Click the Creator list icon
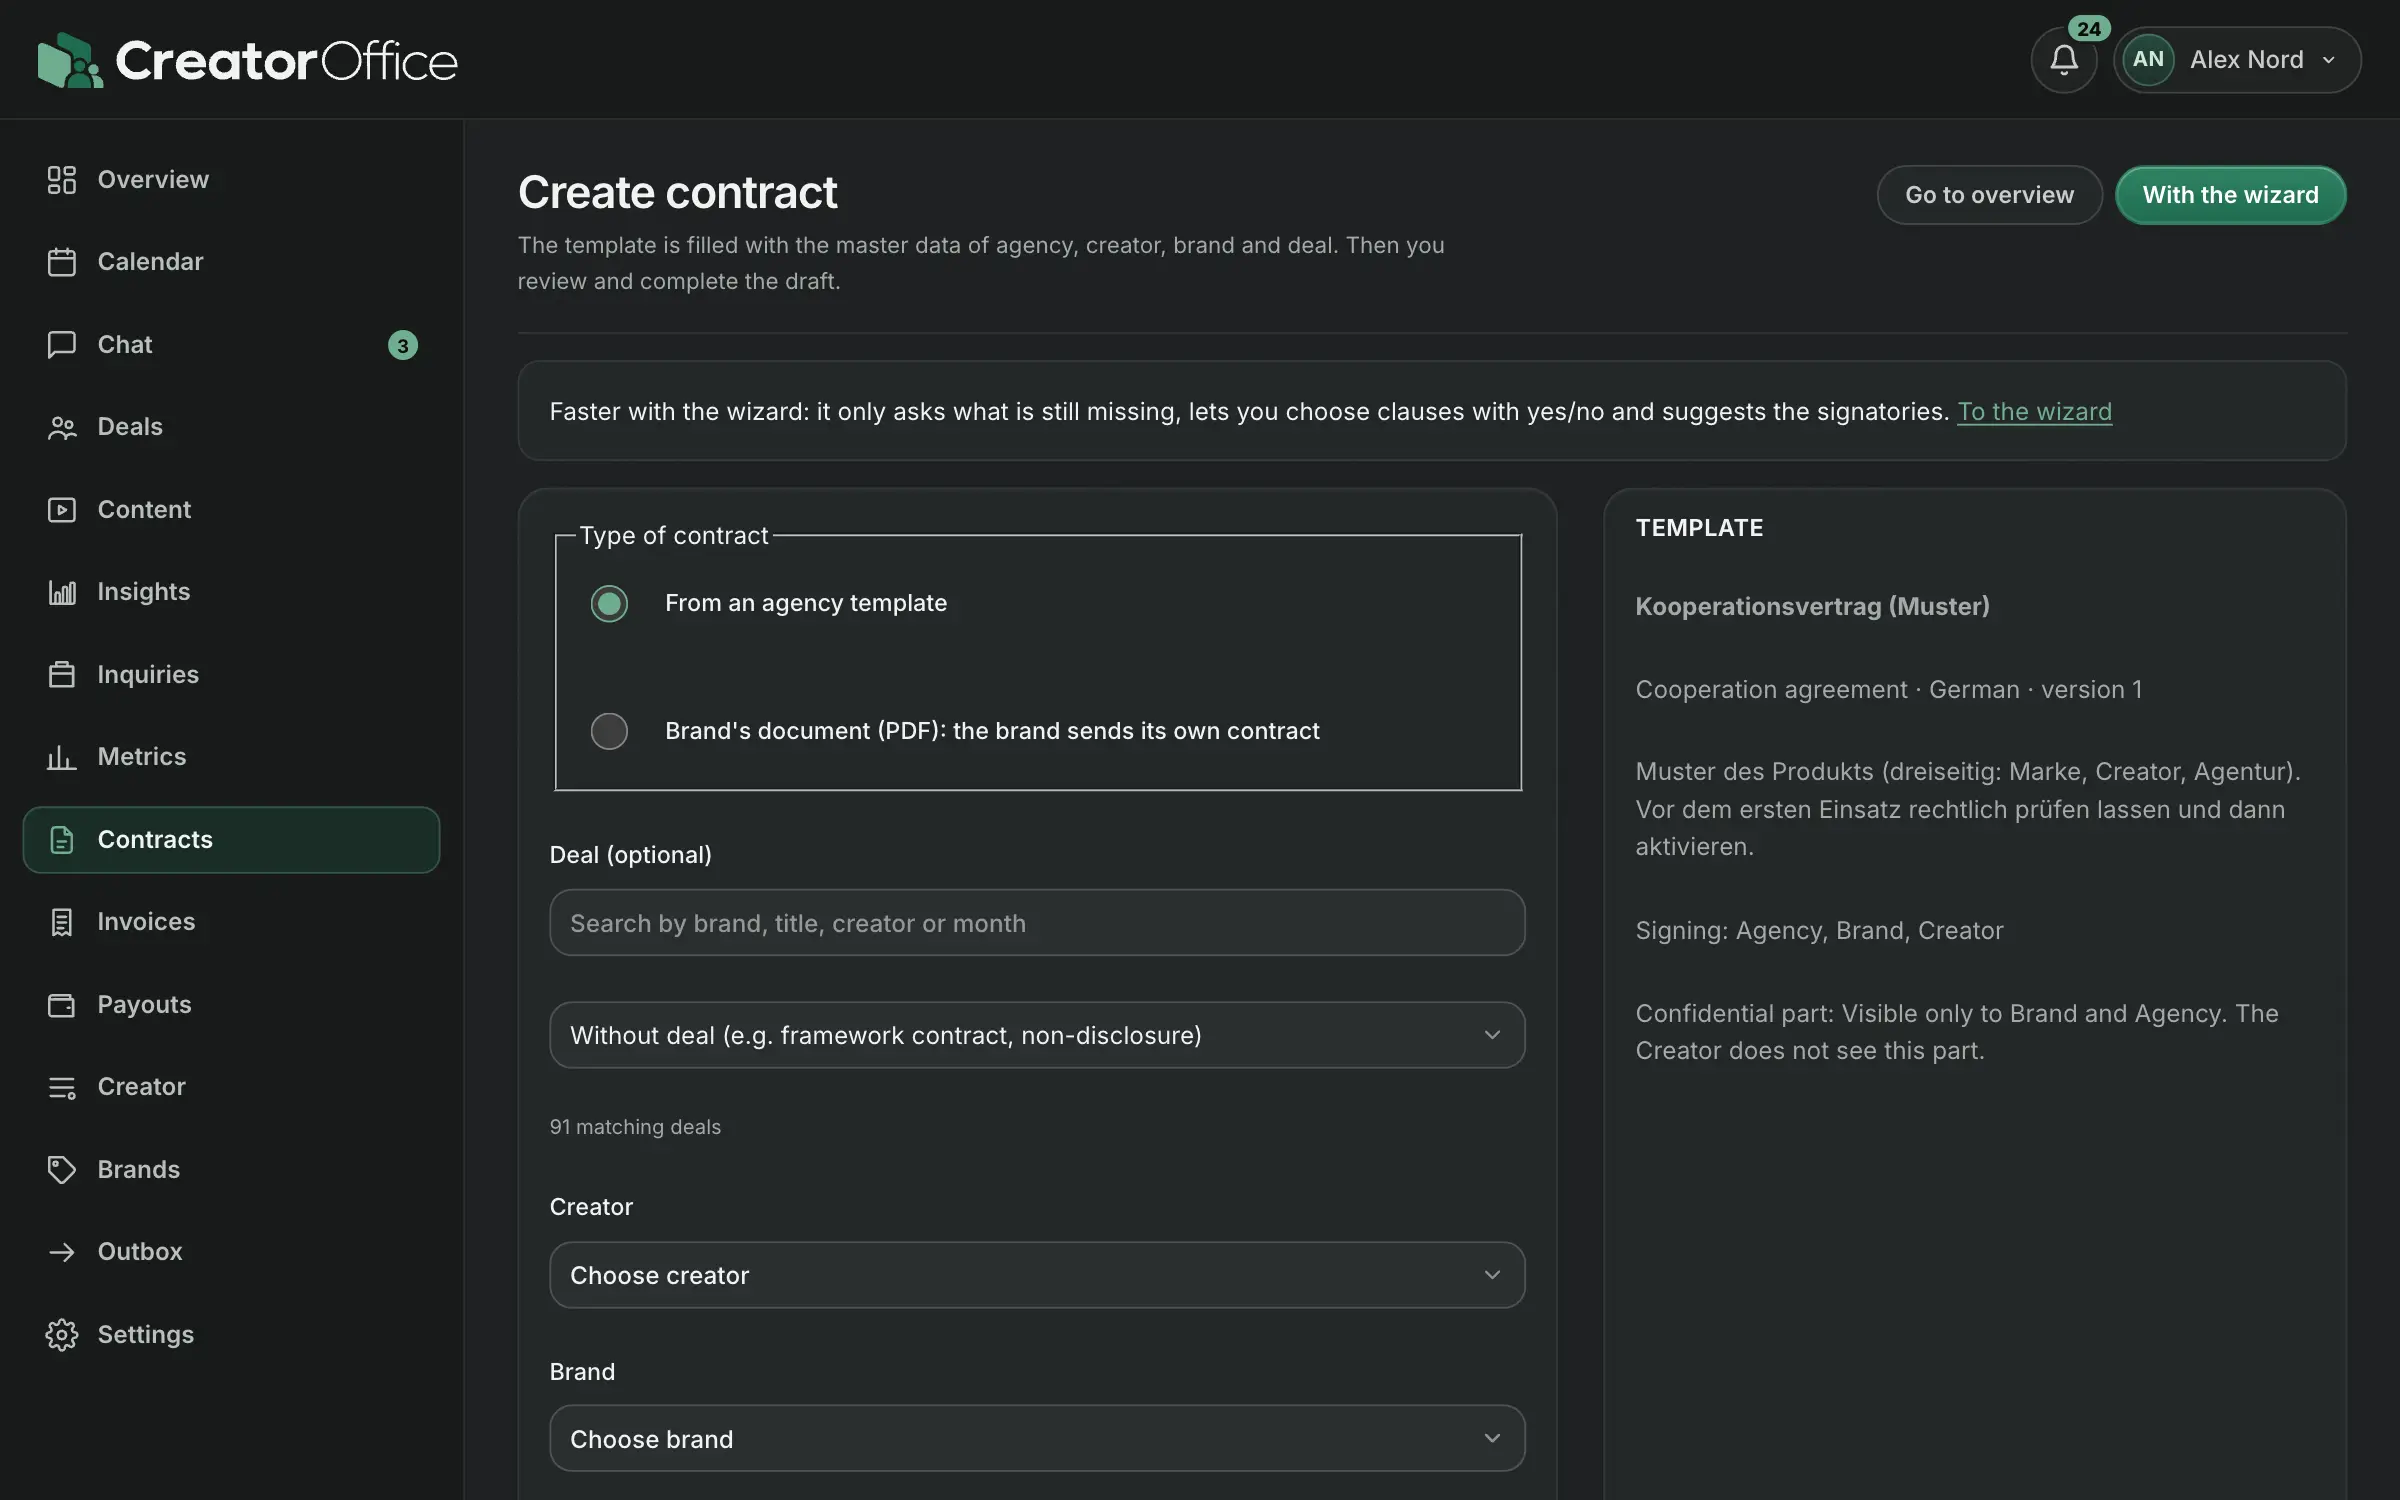Viewport: 2400px width, 1500px height. pos(62,1087)
